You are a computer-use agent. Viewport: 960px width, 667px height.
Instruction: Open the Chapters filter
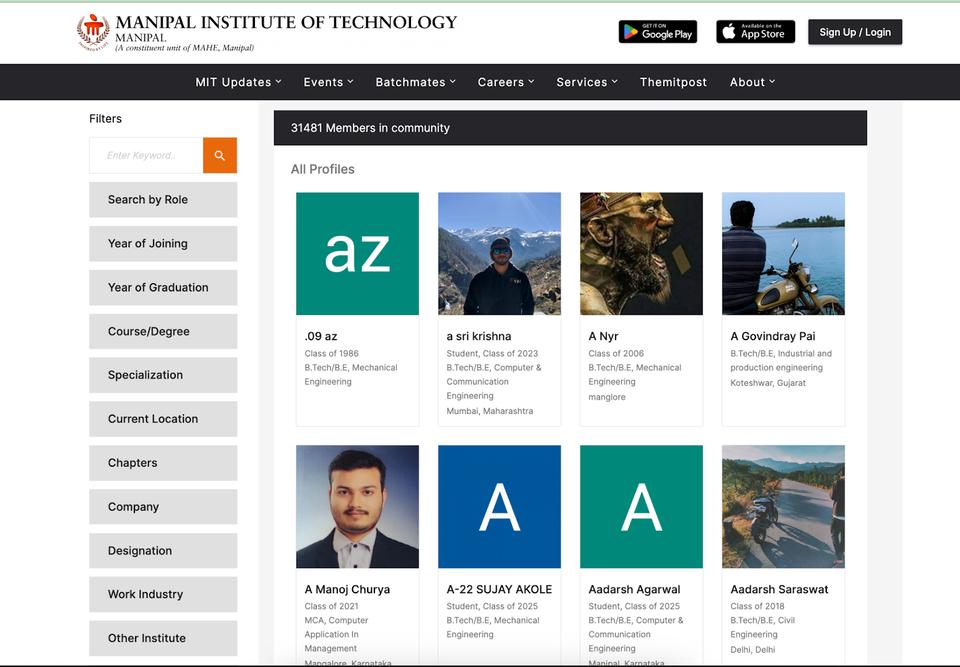point(163,463)
